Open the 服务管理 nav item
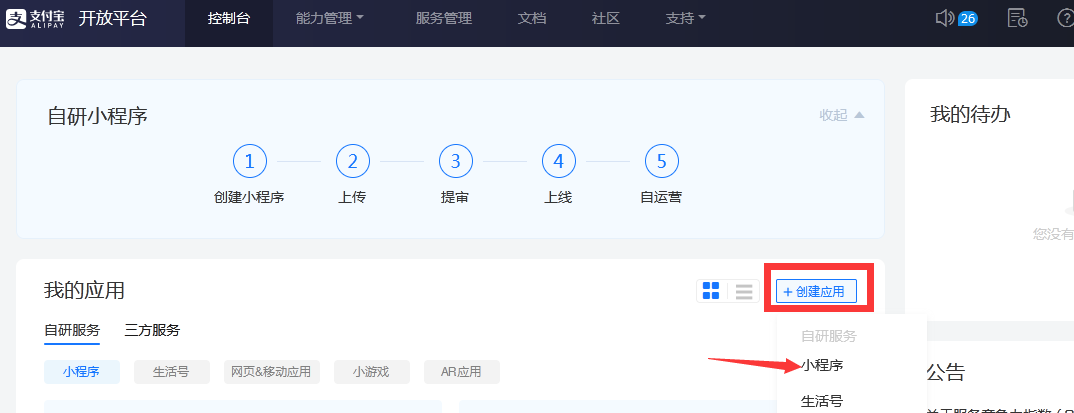The height and width of the screenshot is (413, 1074). (443, 18)
